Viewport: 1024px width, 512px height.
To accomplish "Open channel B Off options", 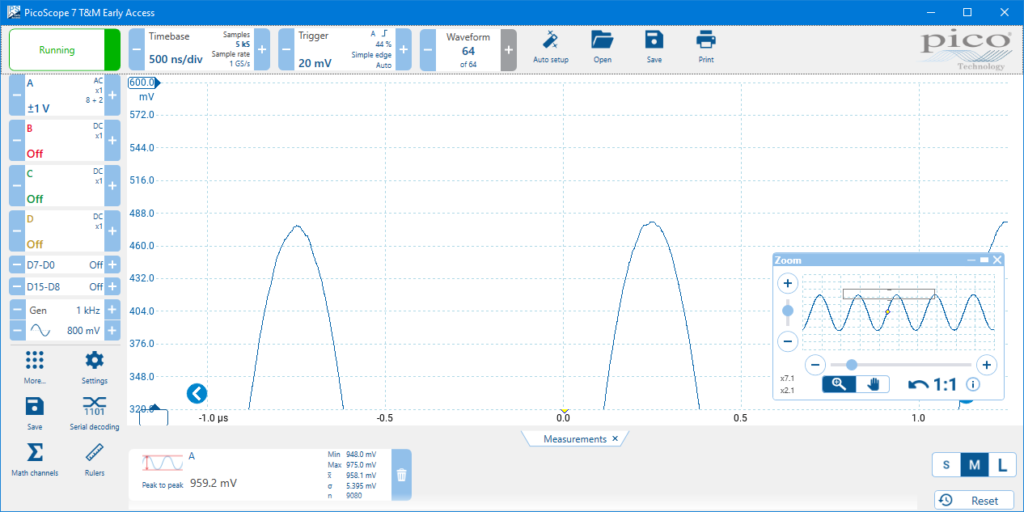I will tap(65, 140).
